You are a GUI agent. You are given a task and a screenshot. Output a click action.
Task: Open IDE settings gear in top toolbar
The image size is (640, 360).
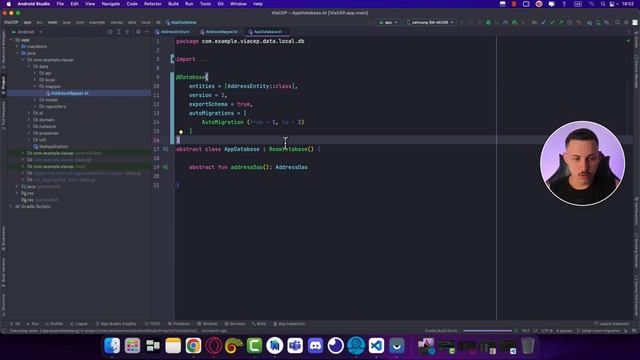click(627, 22)
